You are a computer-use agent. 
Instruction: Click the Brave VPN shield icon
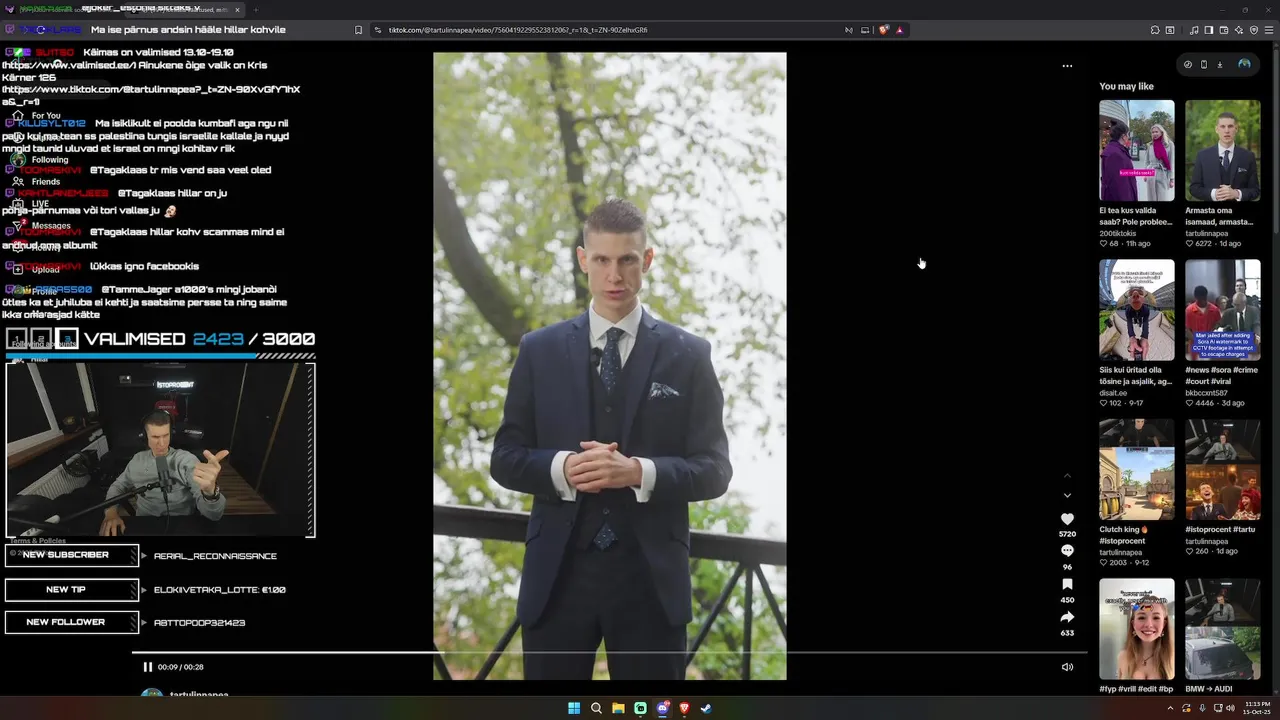coord(1254,30)
